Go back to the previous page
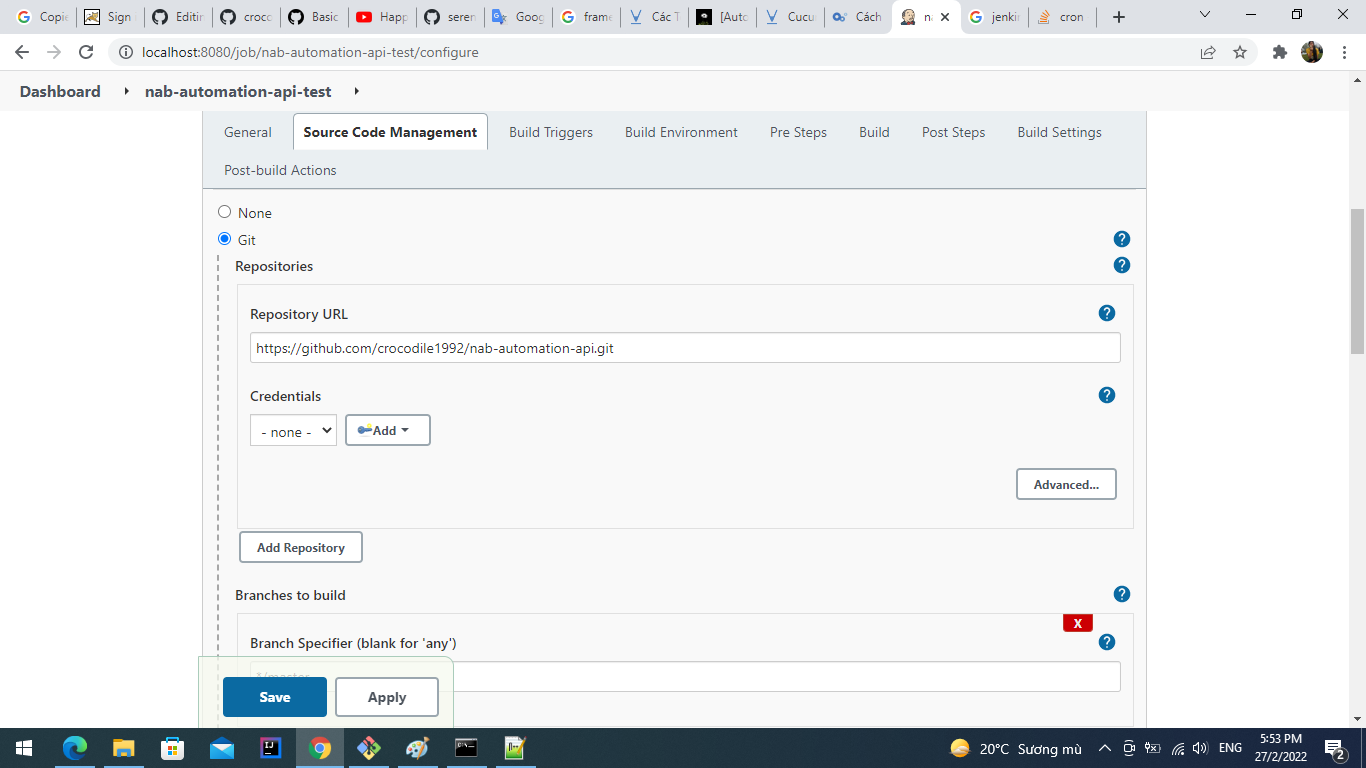The height and width of the screenshot is (768, 1366). pos(22,52)
